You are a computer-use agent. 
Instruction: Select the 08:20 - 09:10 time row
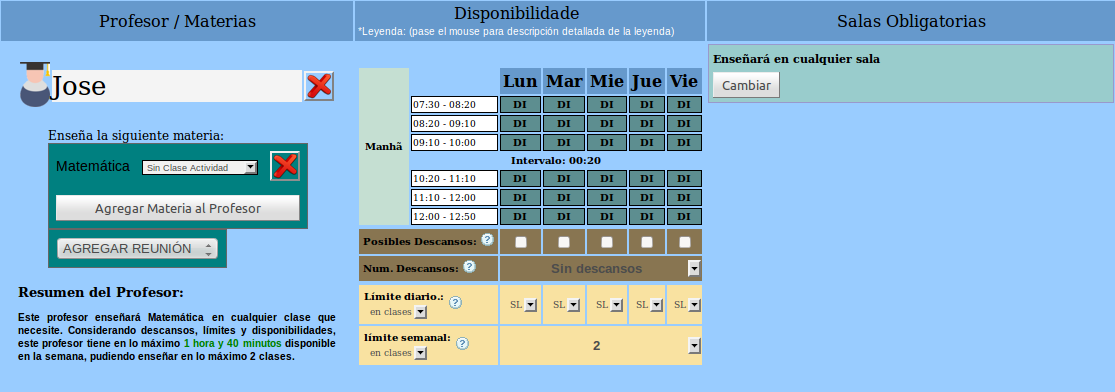(x=454, y=123)
